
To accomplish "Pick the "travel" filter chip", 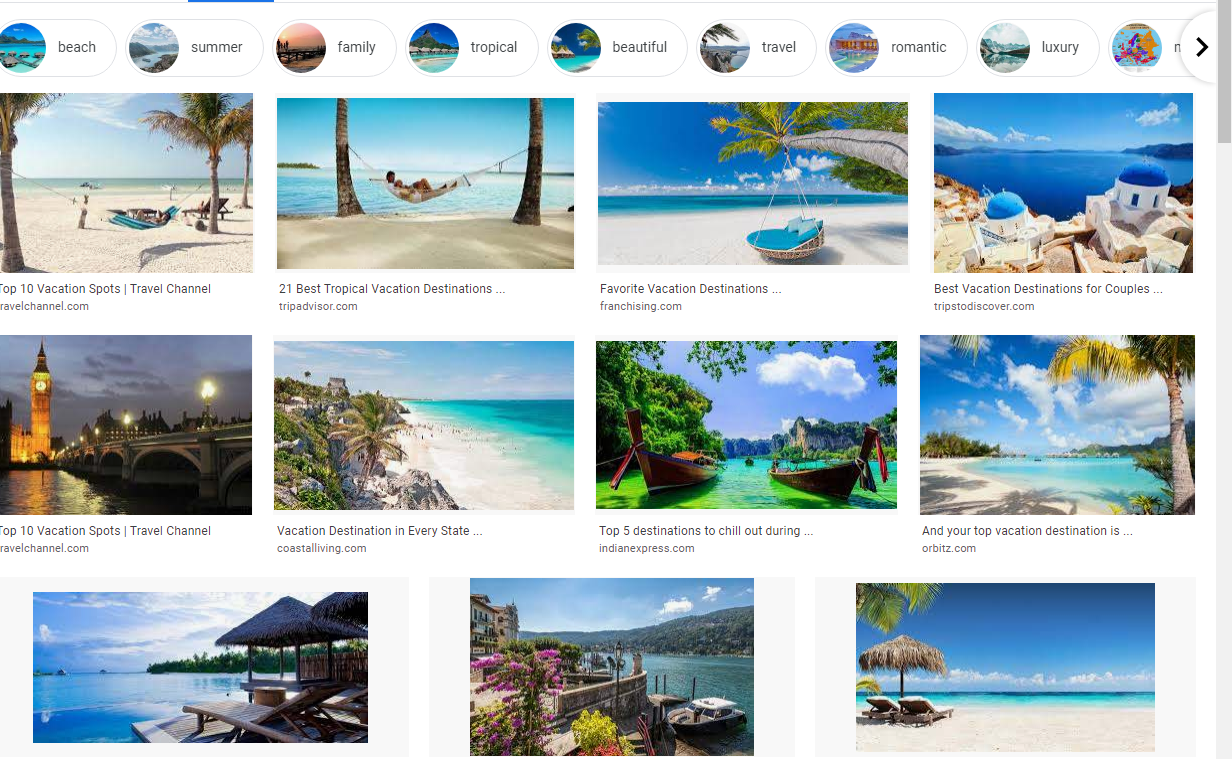I will pyautogui.click(x=756, y=47).
